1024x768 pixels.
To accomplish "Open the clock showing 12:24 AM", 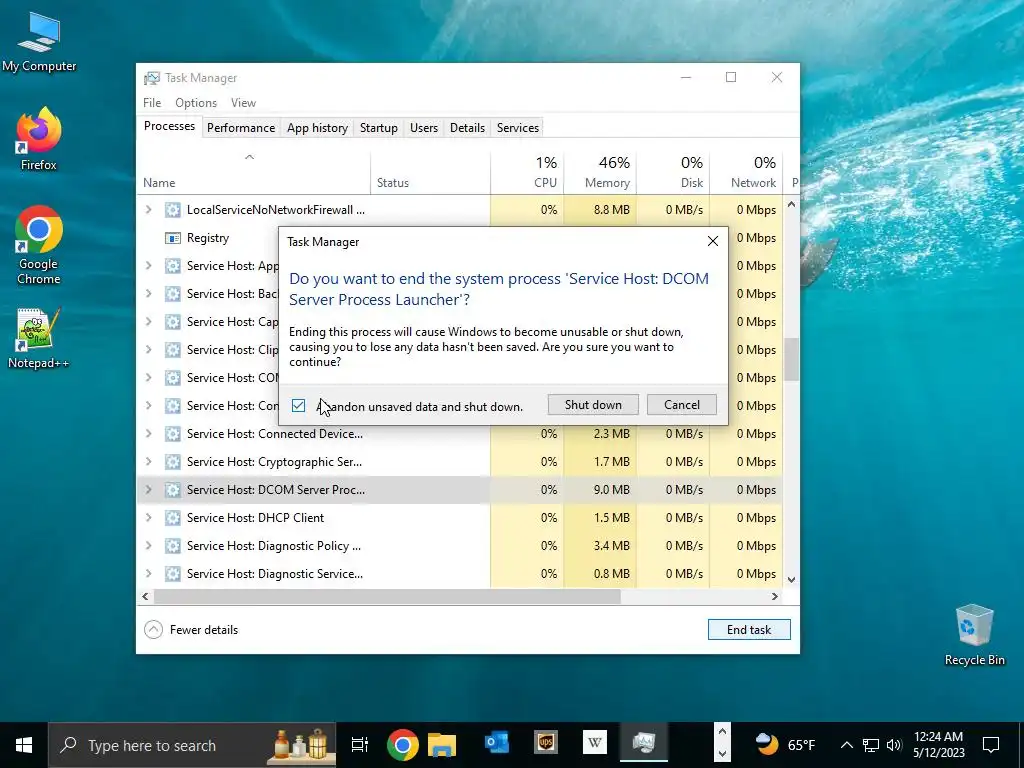I will (938, 744).
